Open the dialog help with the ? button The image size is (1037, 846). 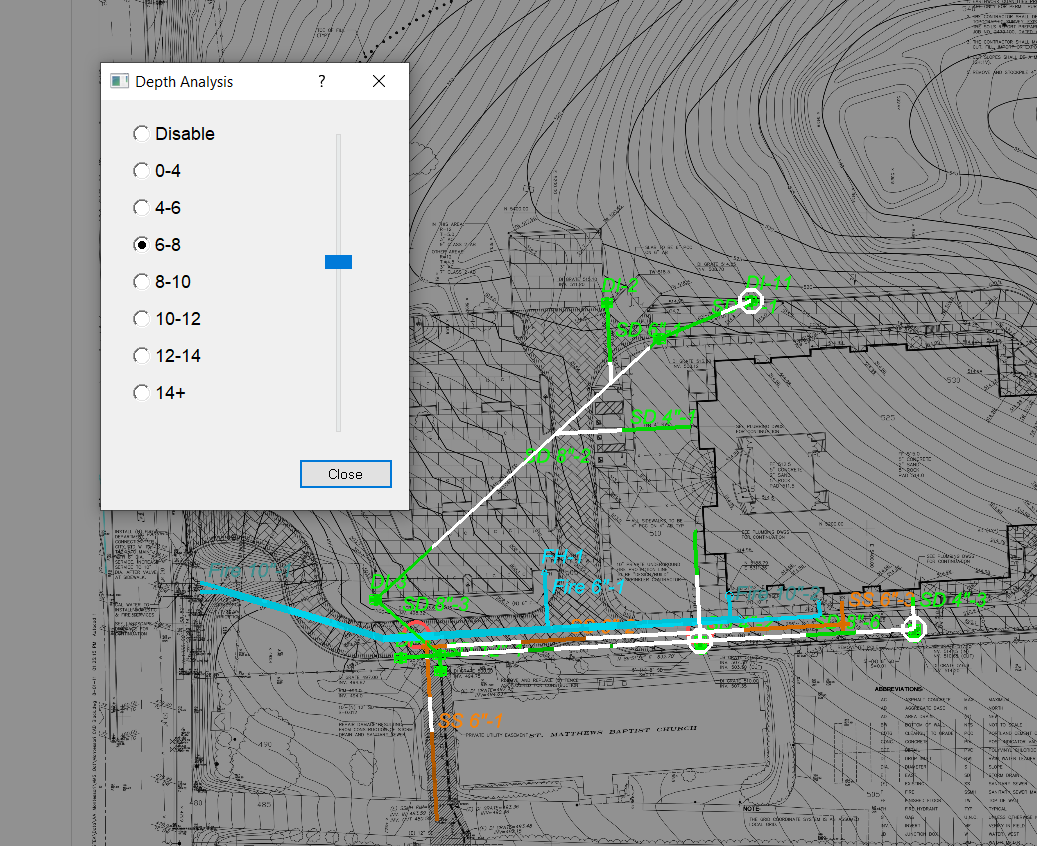click(x=321, y=81)
